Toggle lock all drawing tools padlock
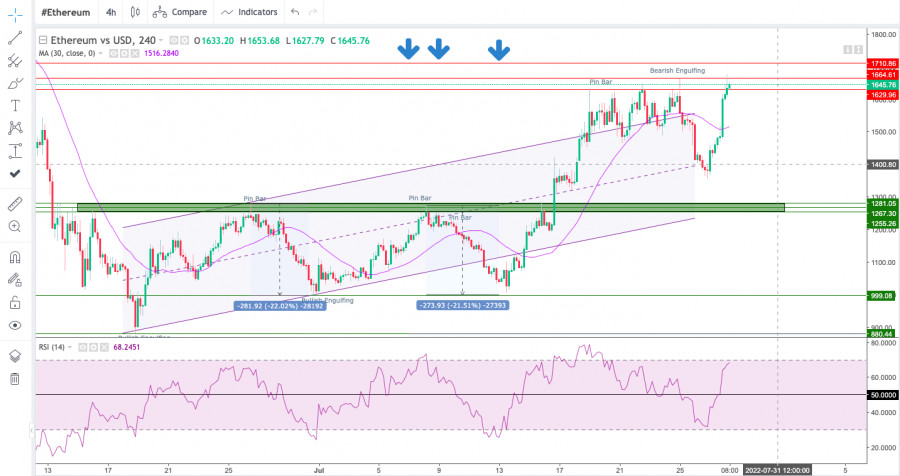The height and width of the screenshot is (476, 900). pos(15,303)
